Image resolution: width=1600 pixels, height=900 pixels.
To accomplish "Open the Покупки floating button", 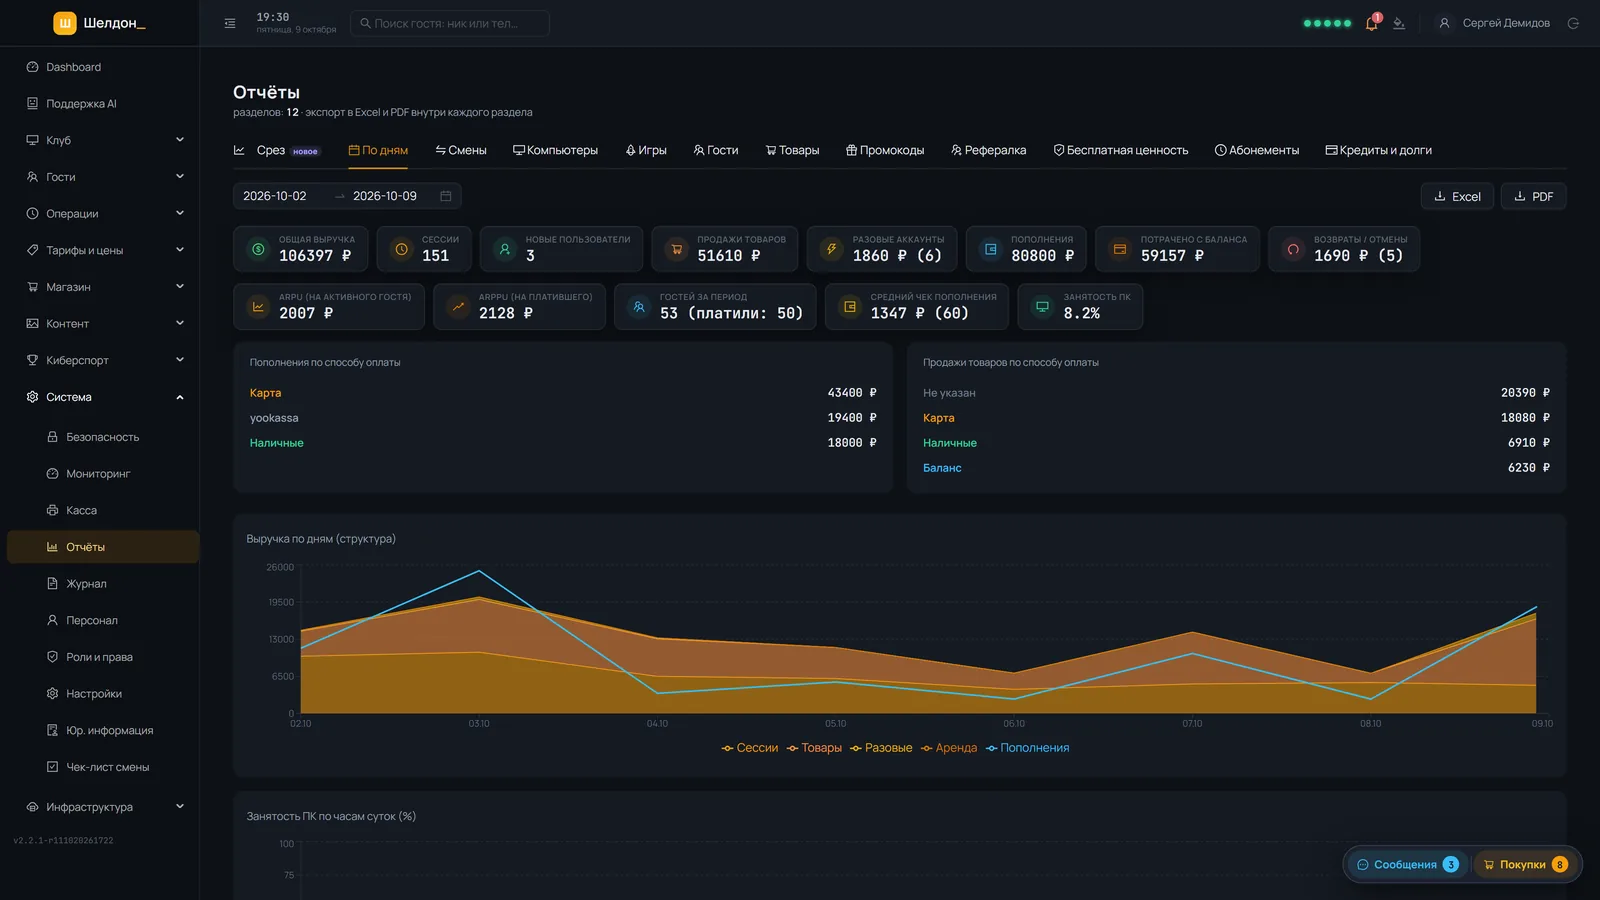I will pyautogui.click(x=1524, y=865).
